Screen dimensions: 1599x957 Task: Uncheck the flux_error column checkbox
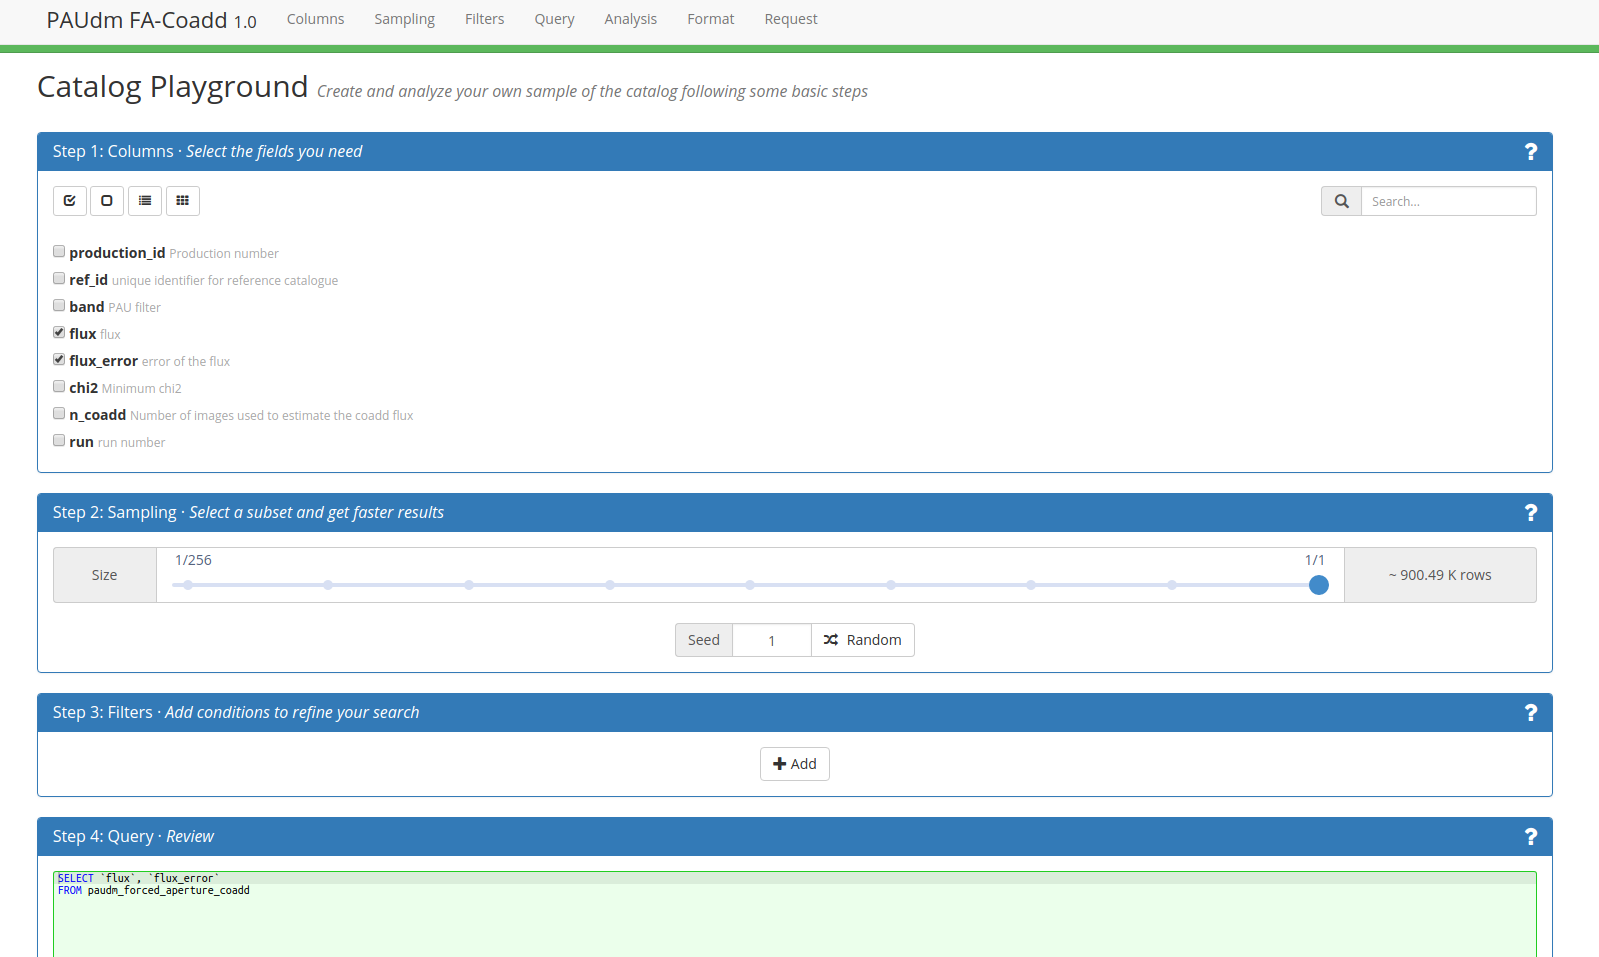[x=59, y=360]
